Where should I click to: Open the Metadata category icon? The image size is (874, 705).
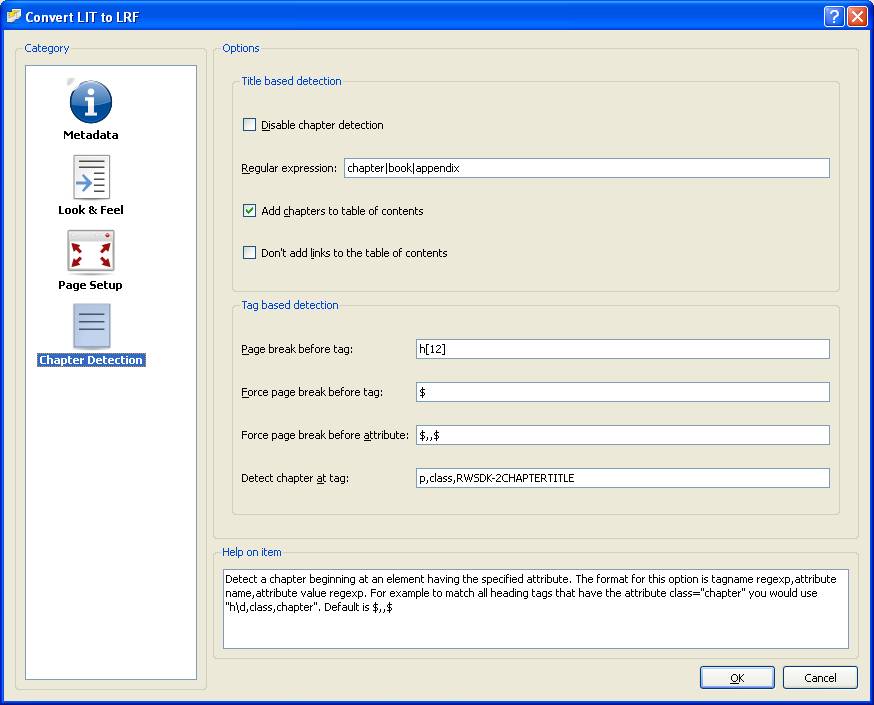pos(90,101)
